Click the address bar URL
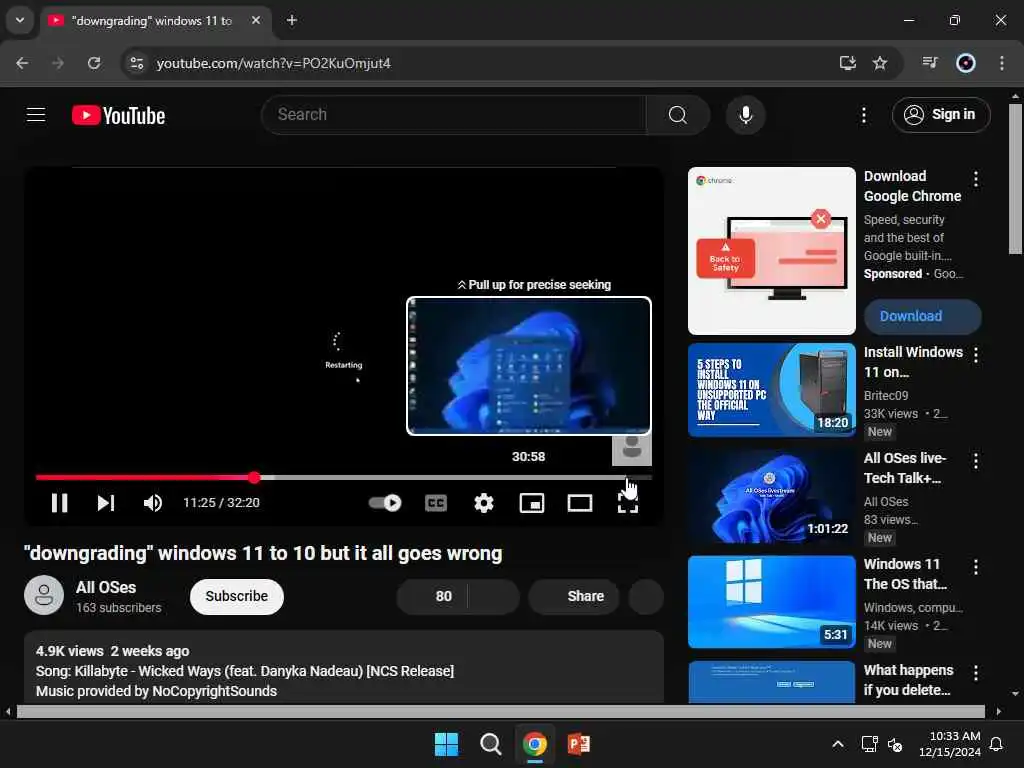Viewport: 1024px width, 768px height. pos(273,63)
